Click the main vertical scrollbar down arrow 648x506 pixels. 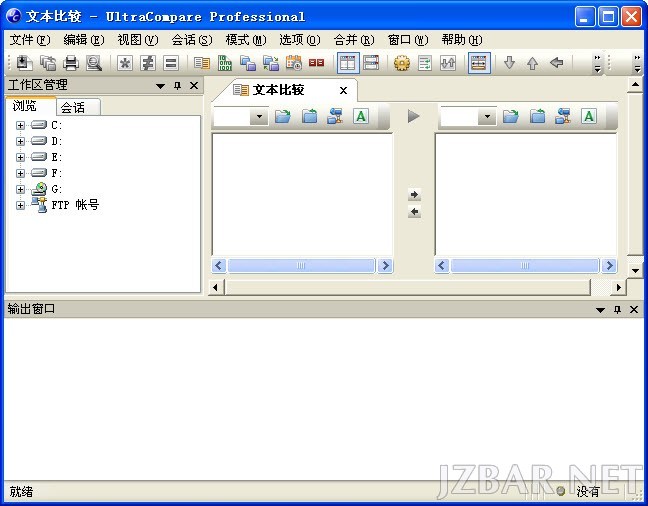click(635, 271)
